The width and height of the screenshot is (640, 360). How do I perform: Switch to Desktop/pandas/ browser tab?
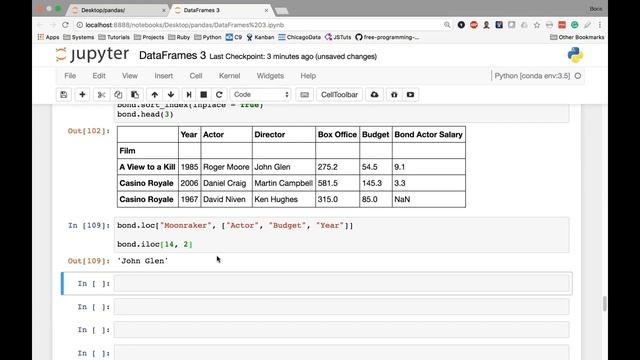tap(118, 10)
